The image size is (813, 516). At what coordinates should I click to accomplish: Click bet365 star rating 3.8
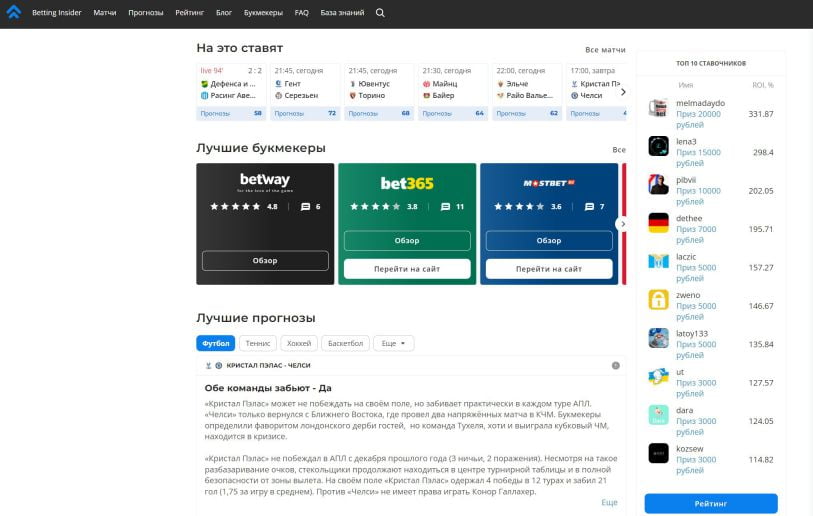click(x=375, y=206)
